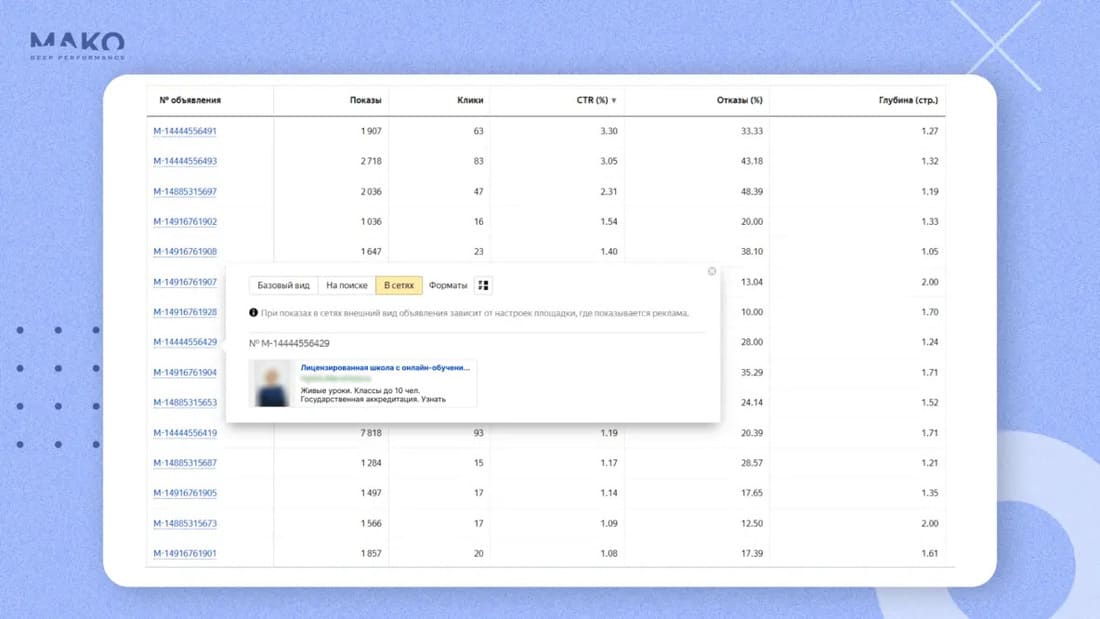Viewport: 1100px width, 619px height.
Task: Select the clicks value 93
Action: click(478, 433)
